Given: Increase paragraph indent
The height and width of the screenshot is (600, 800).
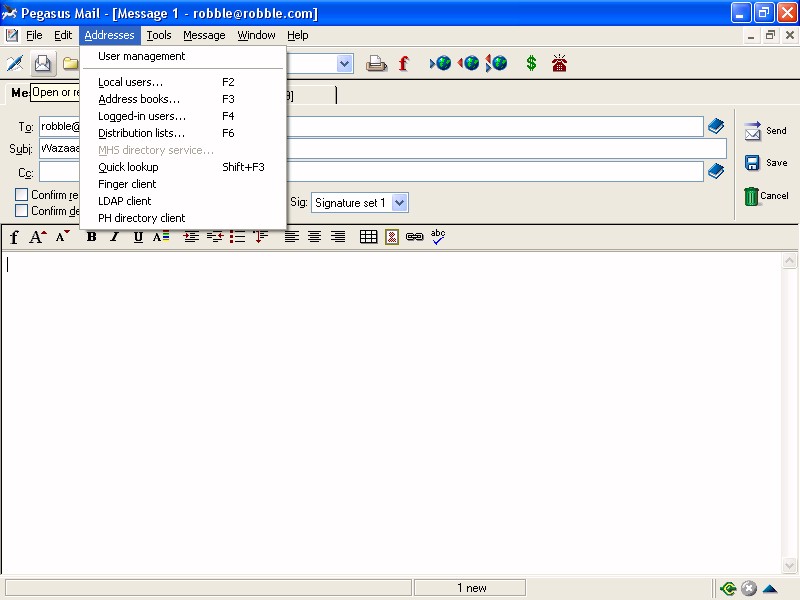Looking at the screenshot, I should click(x=191, y=237).
